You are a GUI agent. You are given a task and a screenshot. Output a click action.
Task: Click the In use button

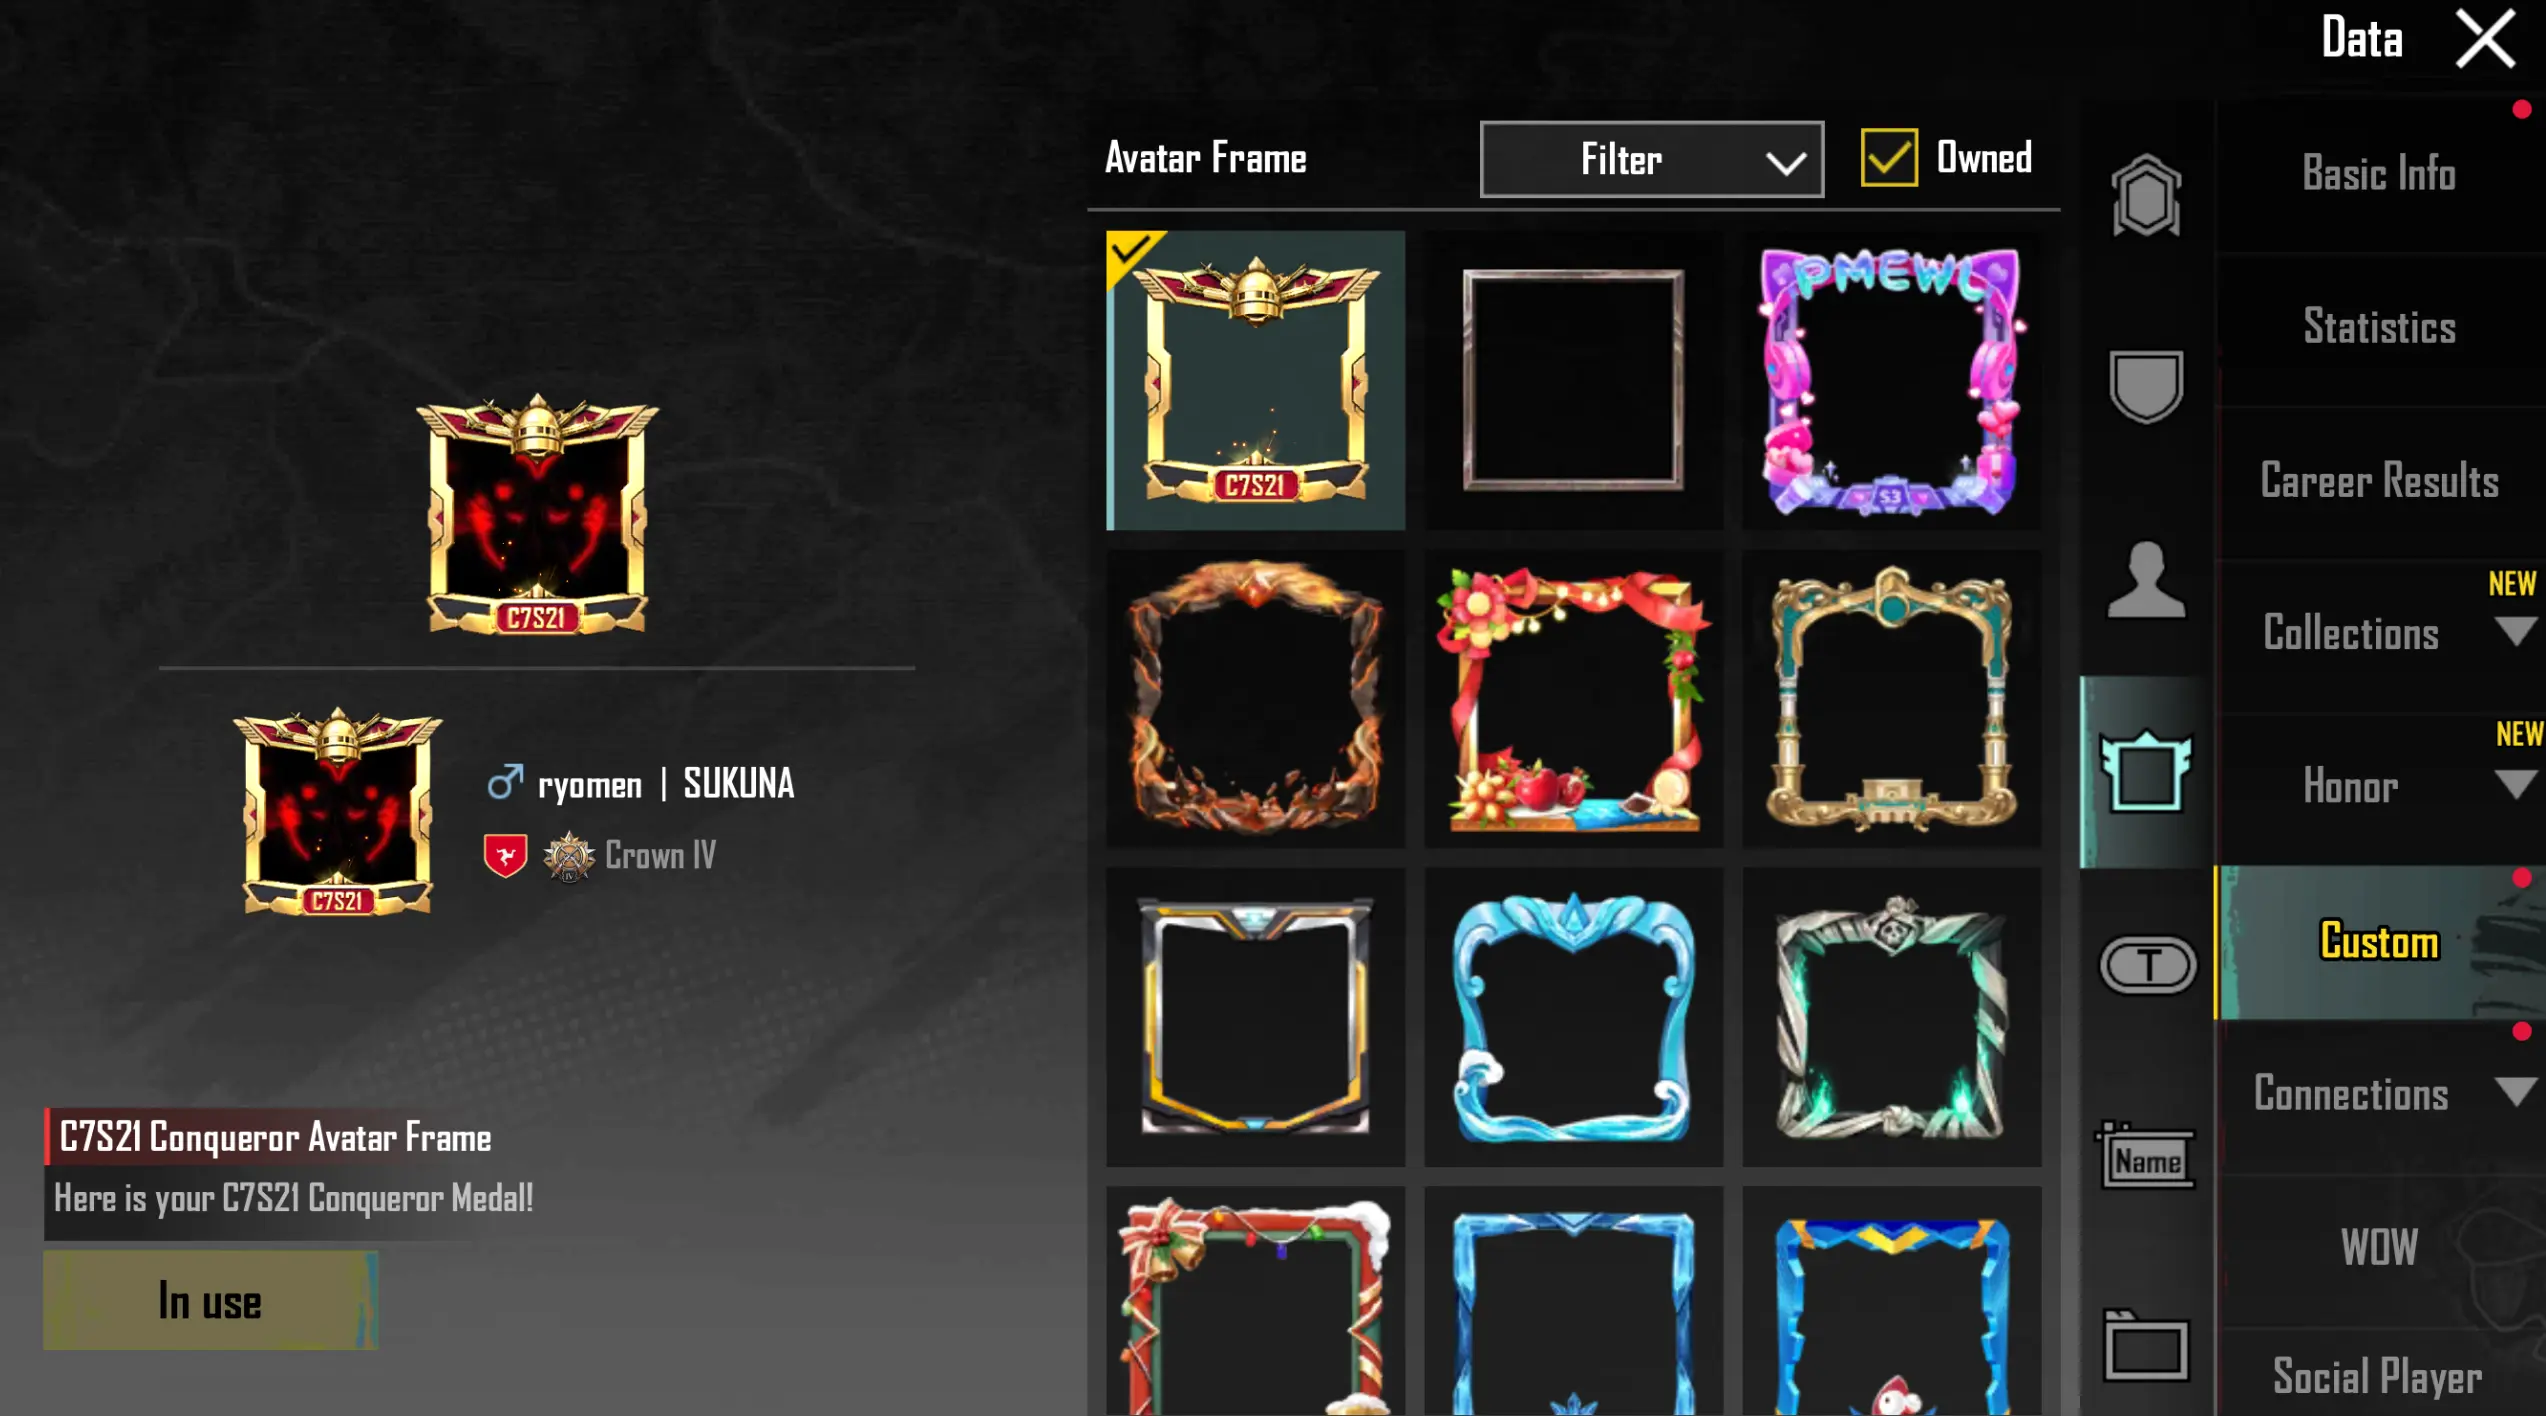click(x=210, y=1301)
